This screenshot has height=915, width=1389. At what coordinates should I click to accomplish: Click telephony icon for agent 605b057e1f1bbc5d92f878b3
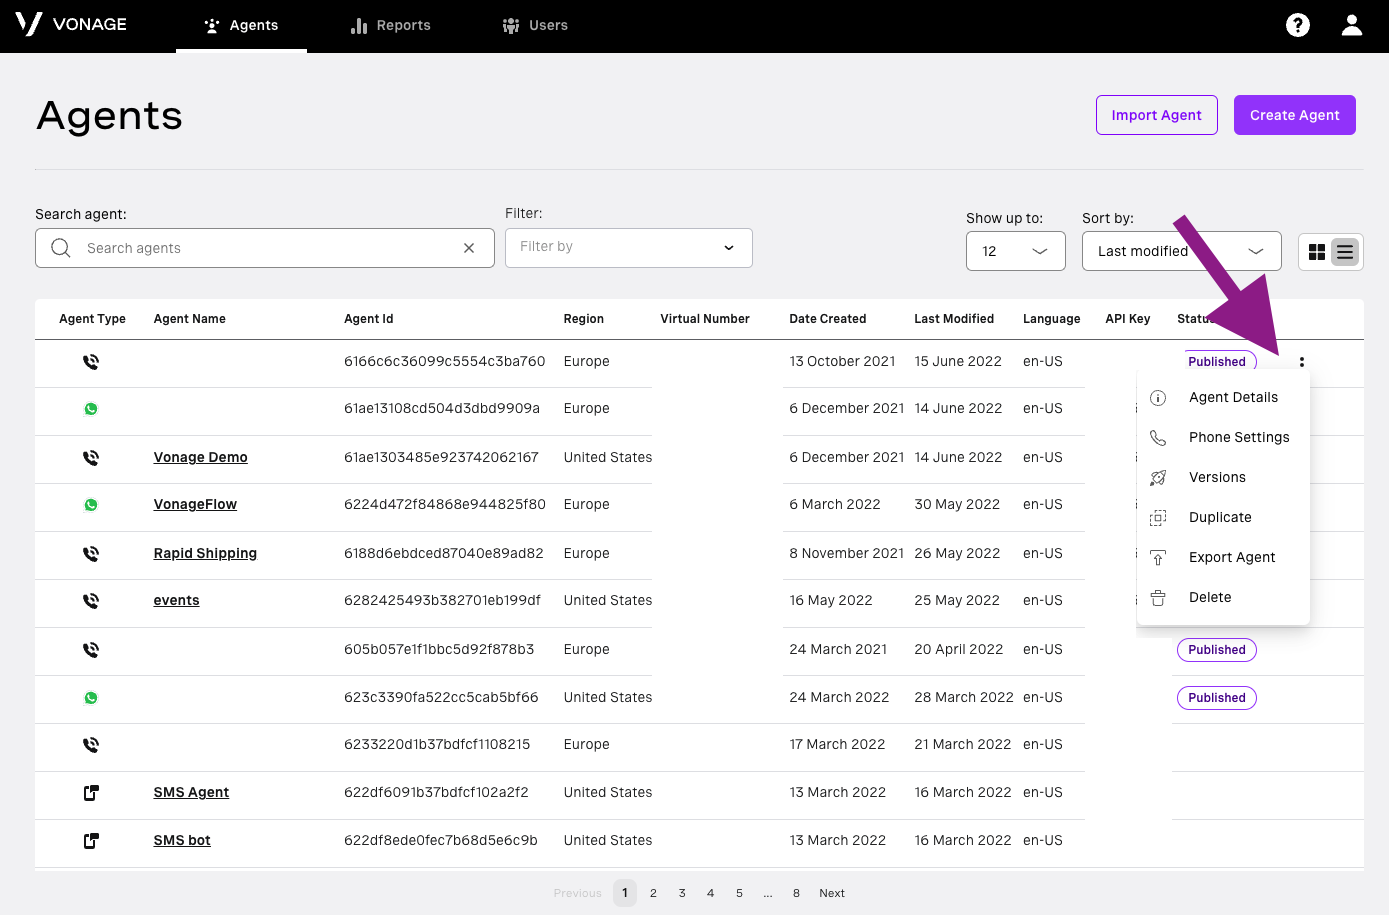pyautogui.click(x=91, y=650)
